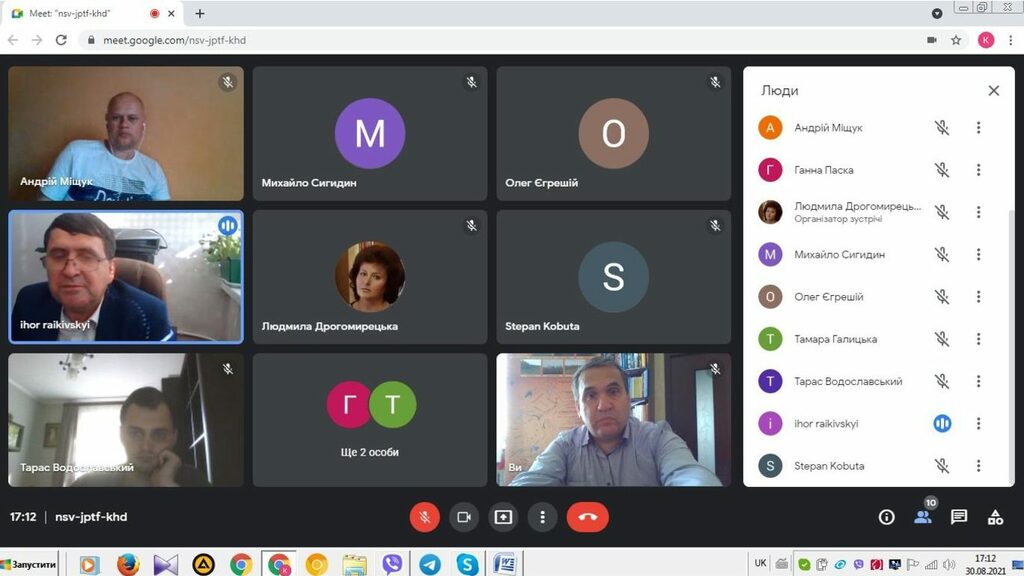Bookmark page with the star icon
The width and height of the screenshot is (1024, 576).
coord(956,40)
